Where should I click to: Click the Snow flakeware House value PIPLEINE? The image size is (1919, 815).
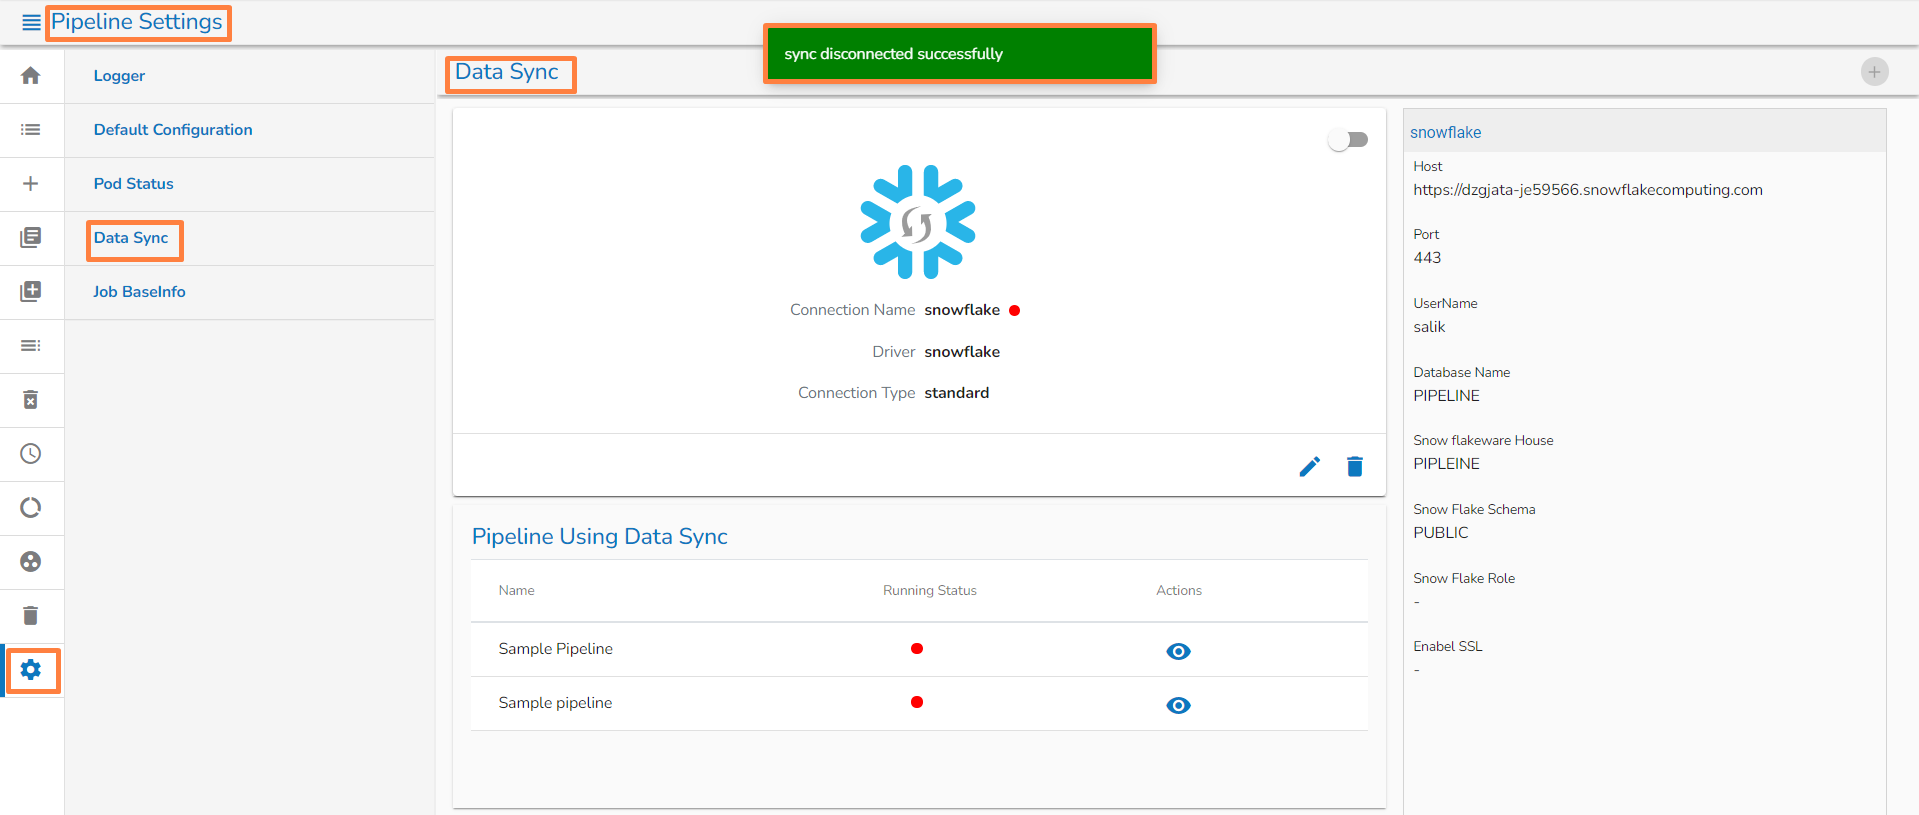pyautogui.click(x=1446, y=464)
